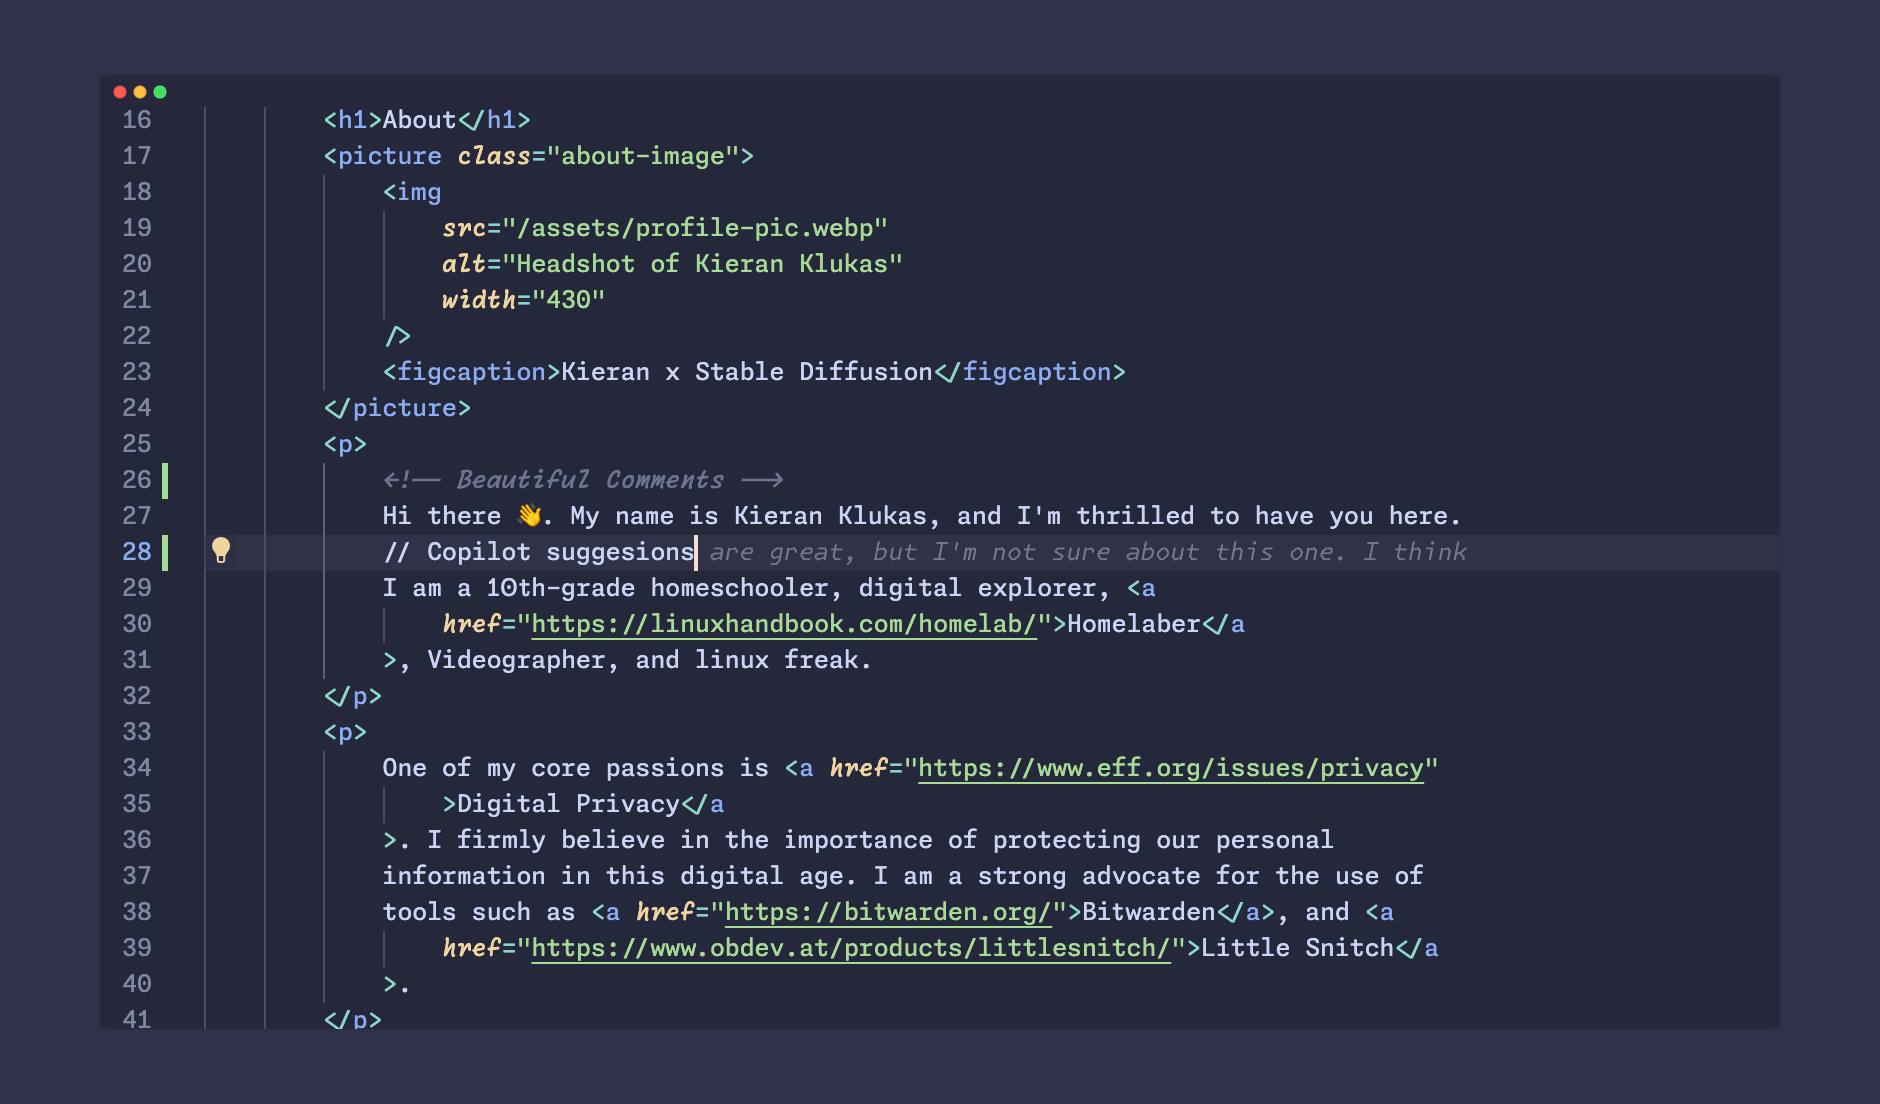1880x1104 pixels.
Task: Click the lightbulb quick-fix icon on line 28
Action: click(222, 551)
